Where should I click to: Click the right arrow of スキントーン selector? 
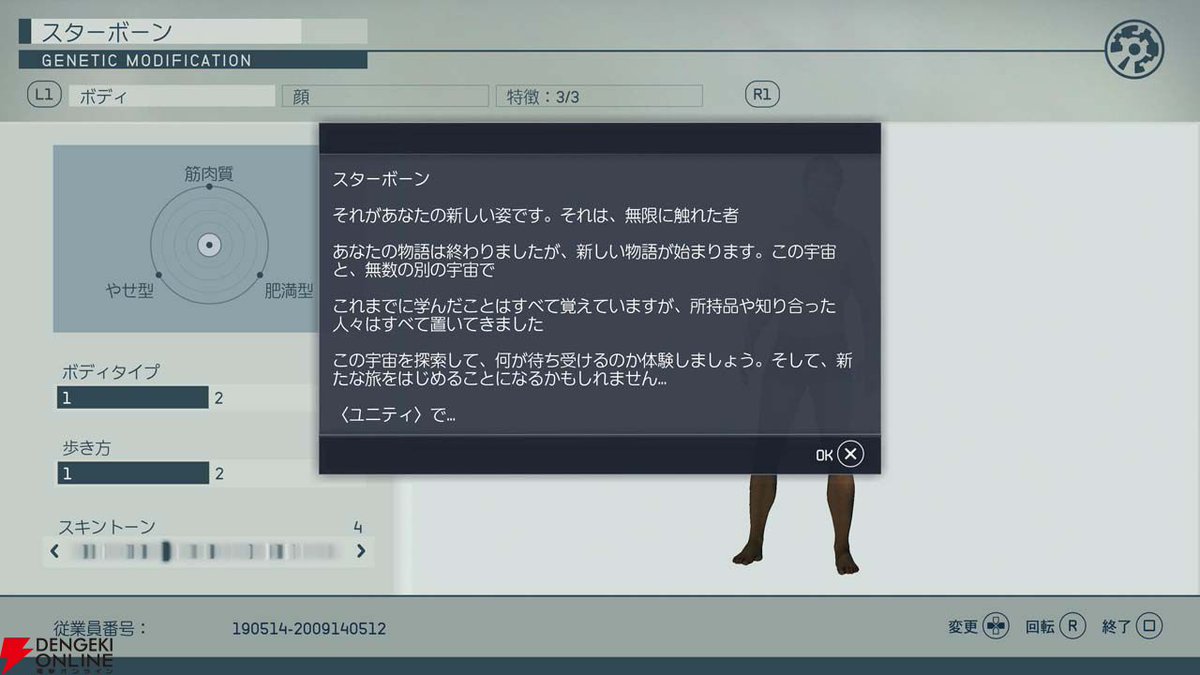[360, 551]
